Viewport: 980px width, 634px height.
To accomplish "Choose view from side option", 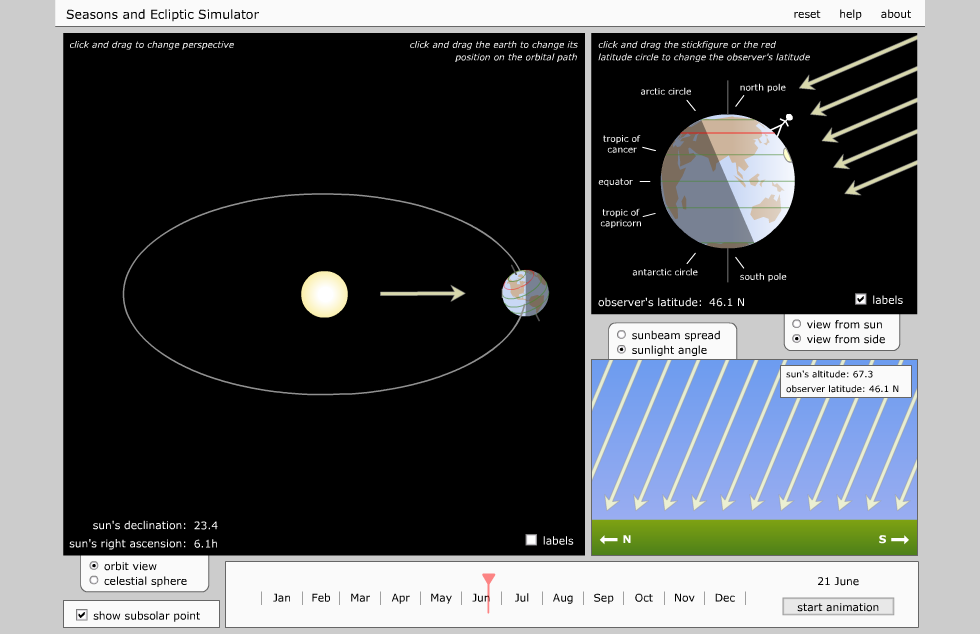I will click(796, 339).
